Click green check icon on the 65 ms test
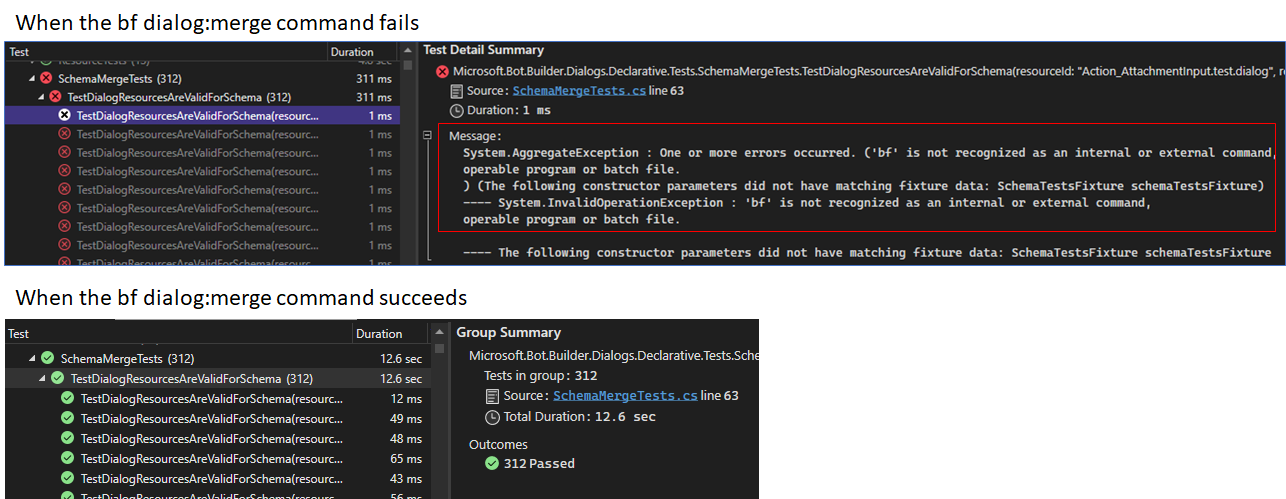This screenshot has height=499, width=1286. (x=68, y=458)
